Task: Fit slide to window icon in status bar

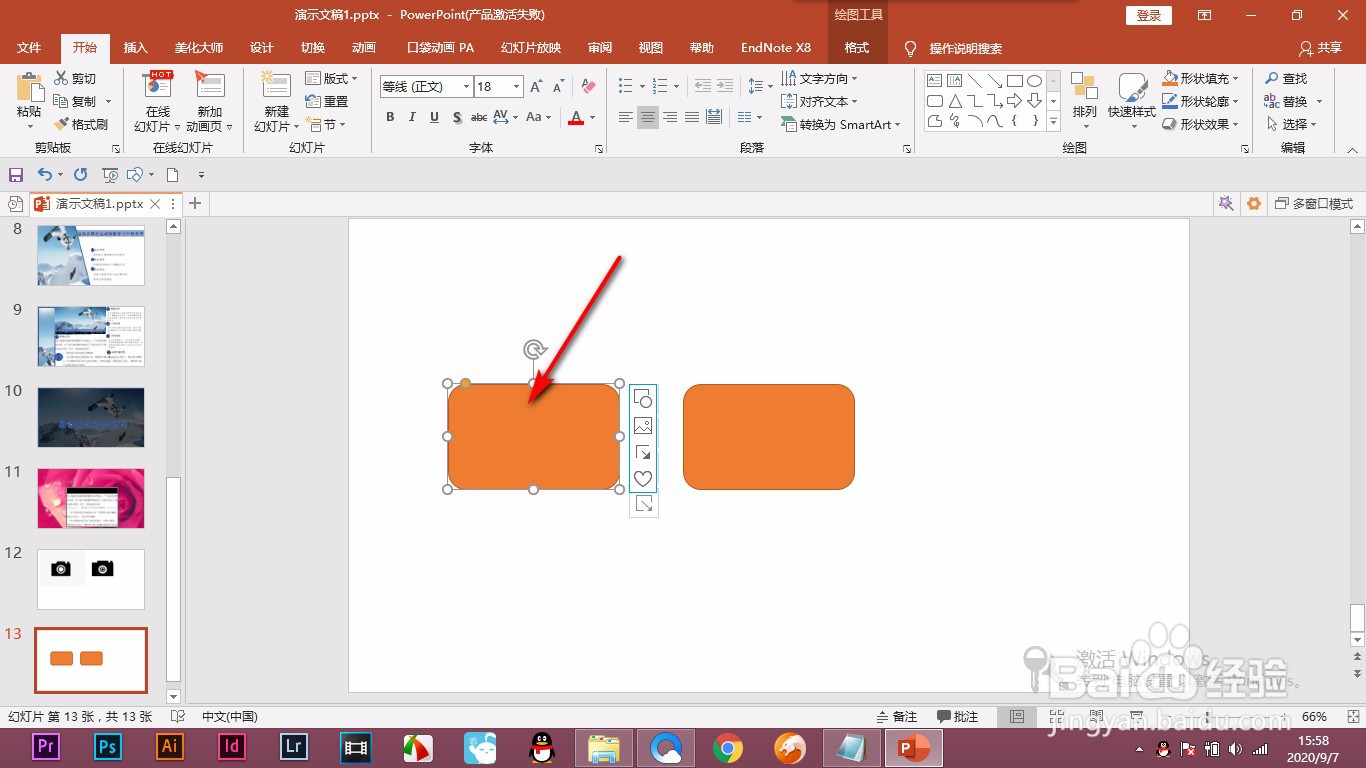Action: [1351, 717]
